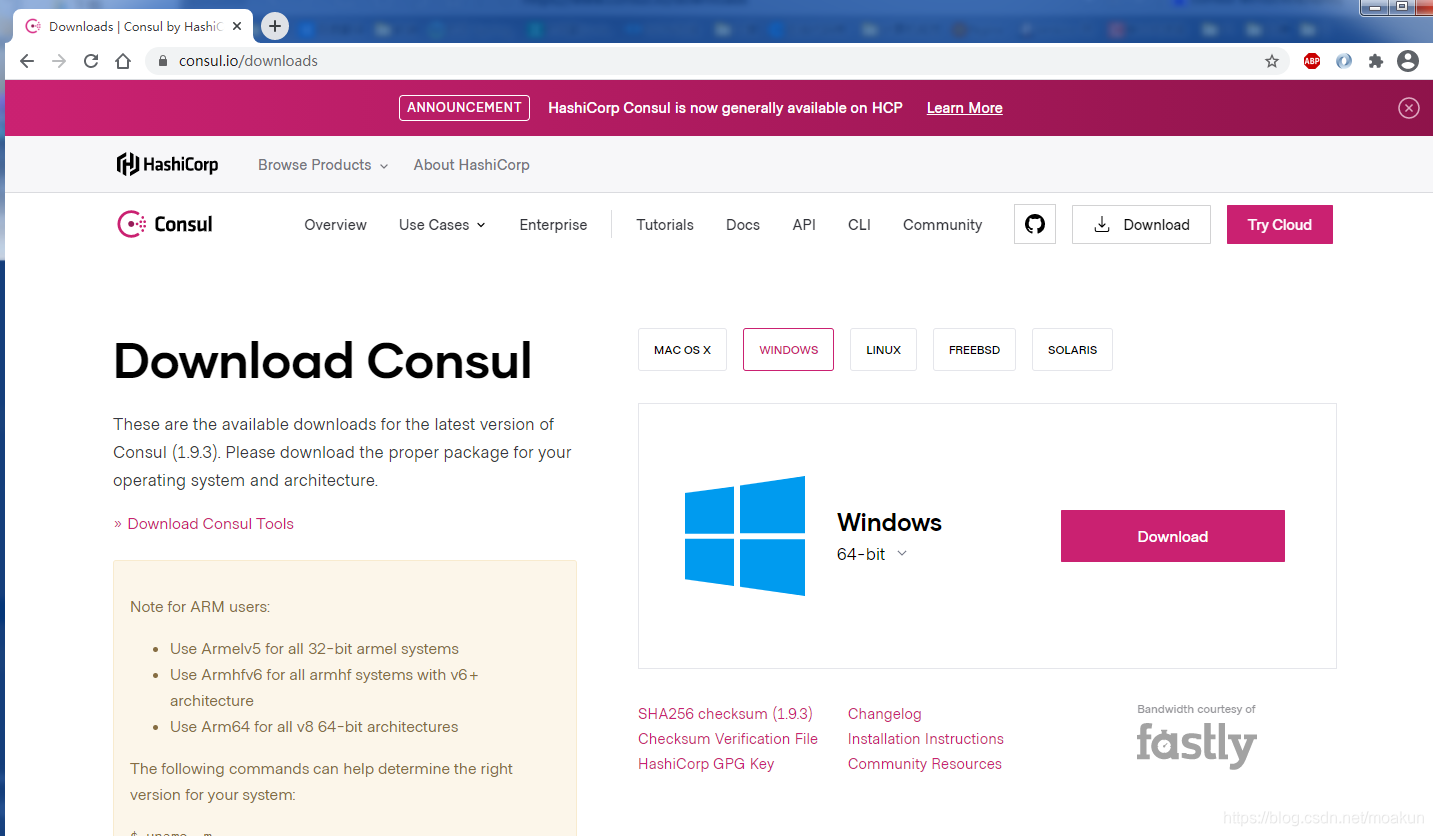Open the Chrome profile avatar icon
This screenshot has width=1433, height=836.
[x=1408, y=61]
